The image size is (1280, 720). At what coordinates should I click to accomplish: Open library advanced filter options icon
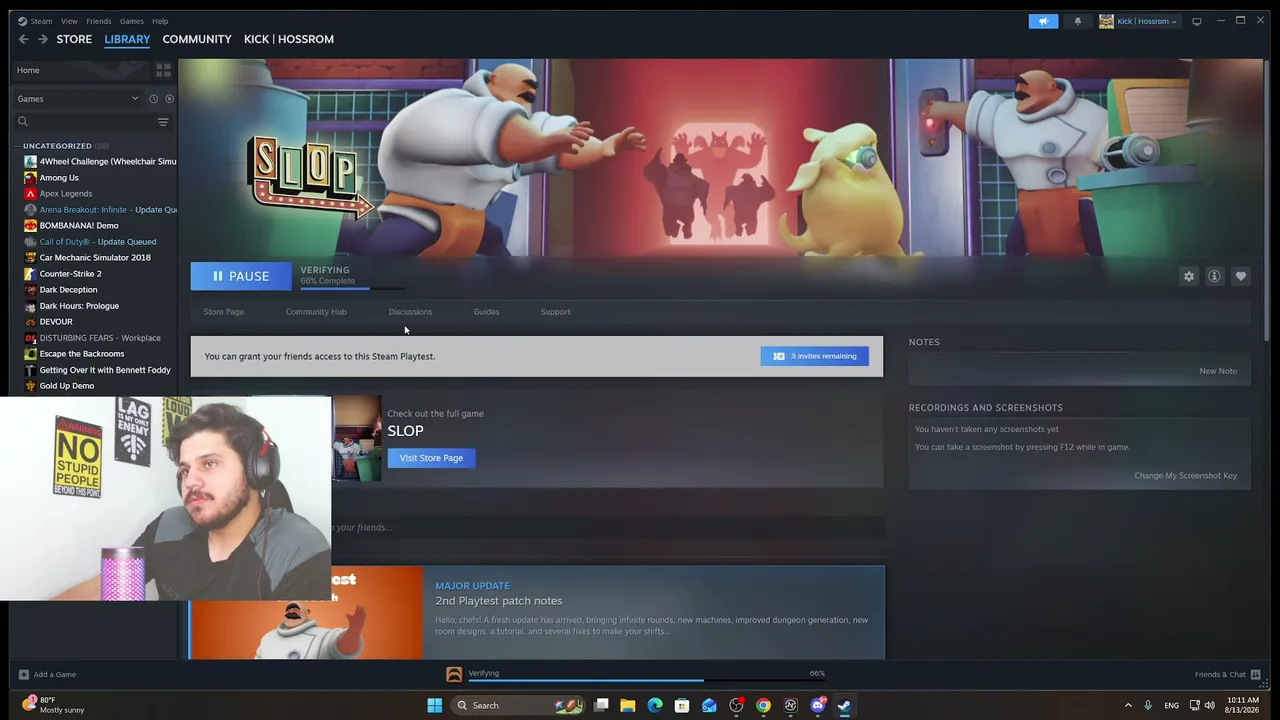click(163, 122)
